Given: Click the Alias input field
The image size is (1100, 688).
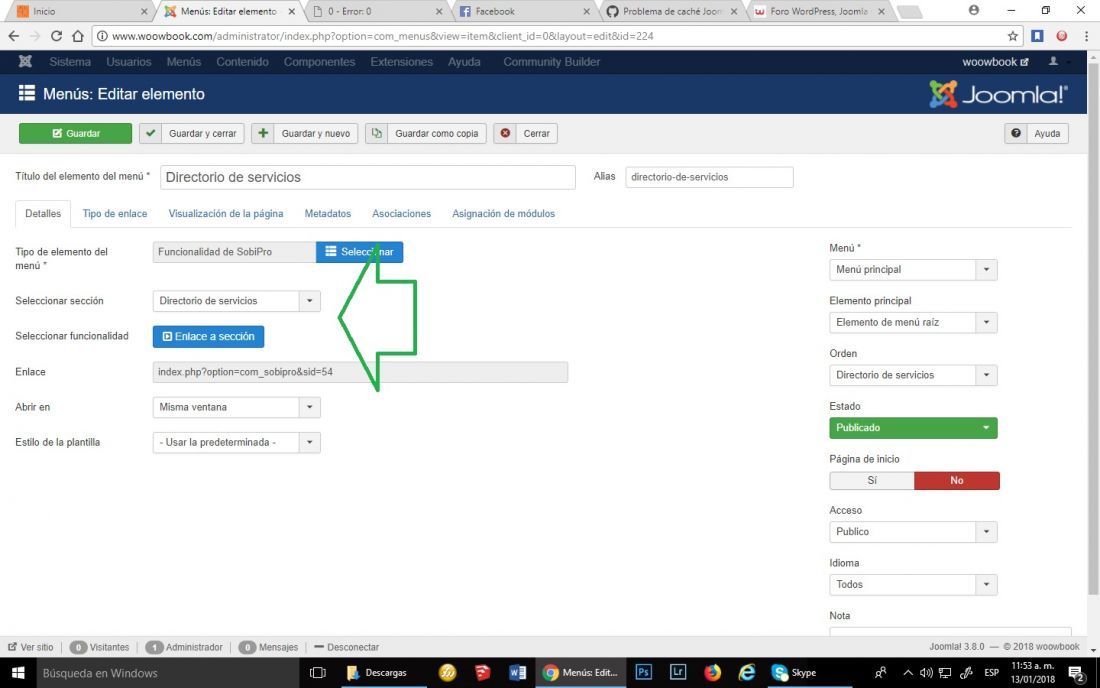Looking at the screenshot, I should pos(709,177).
